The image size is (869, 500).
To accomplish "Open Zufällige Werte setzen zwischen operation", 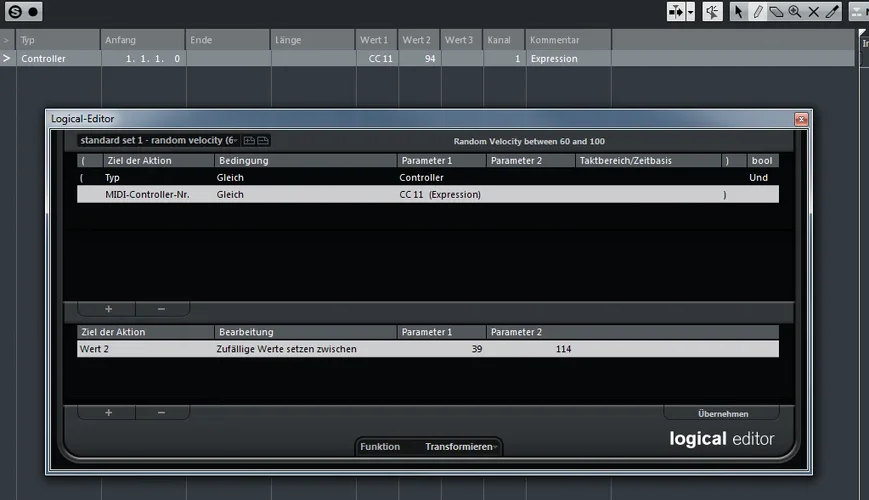I will 286,349.
